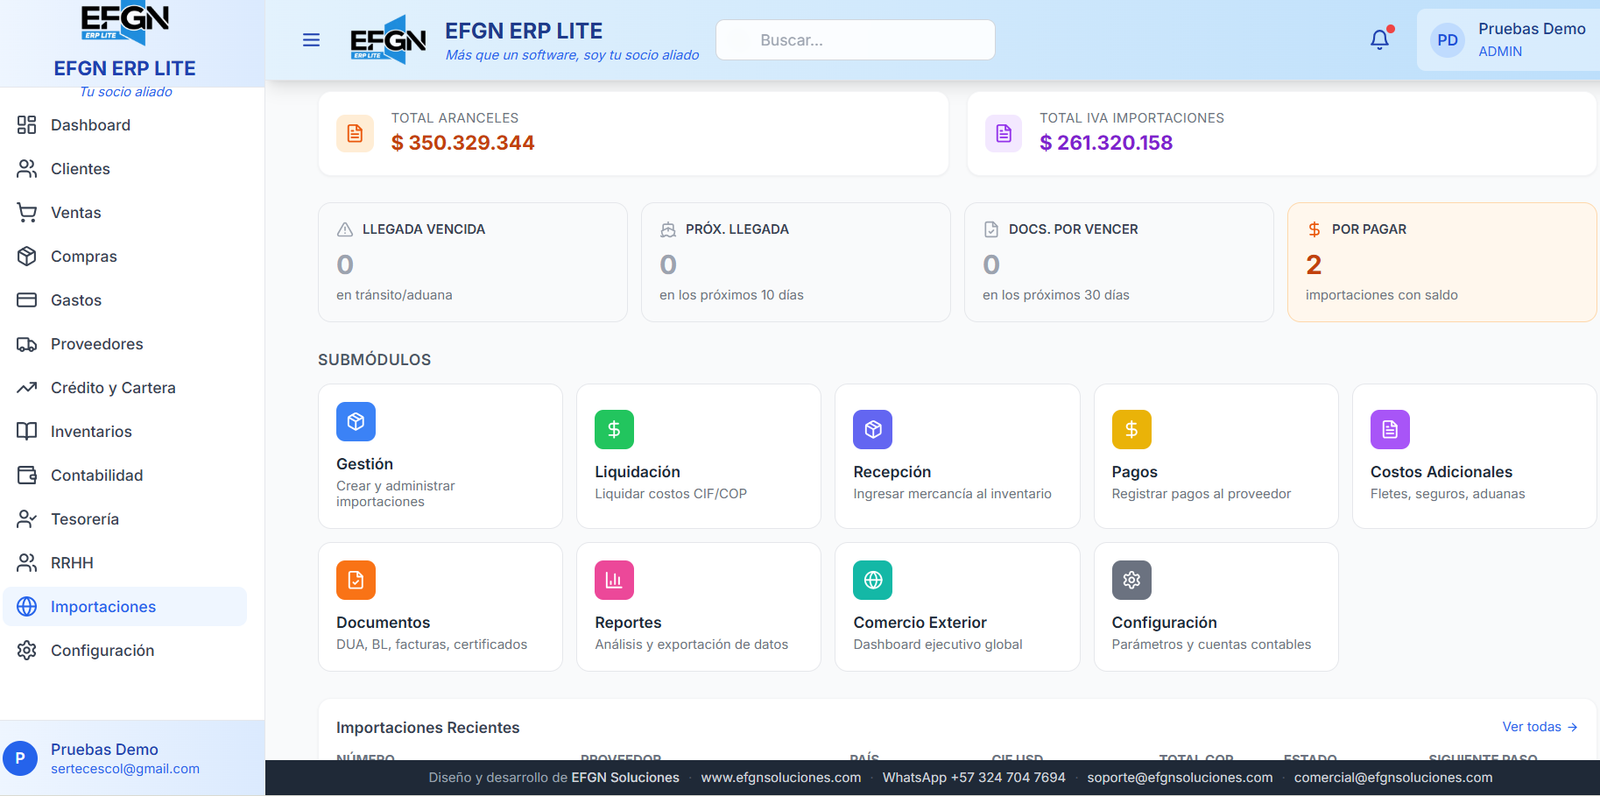This screenshot has width=1600, height=796.
Task: Open the Pagos submodule card
Action: [1216, 456]
